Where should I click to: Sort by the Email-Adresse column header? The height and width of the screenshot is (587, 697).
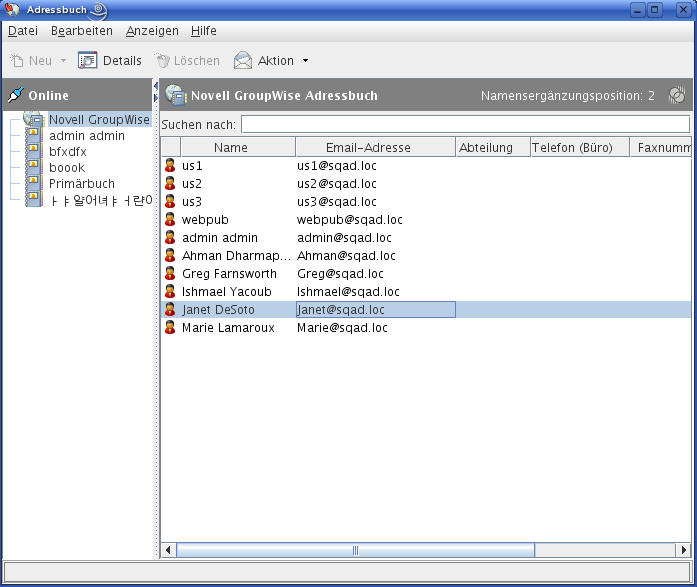376,147
